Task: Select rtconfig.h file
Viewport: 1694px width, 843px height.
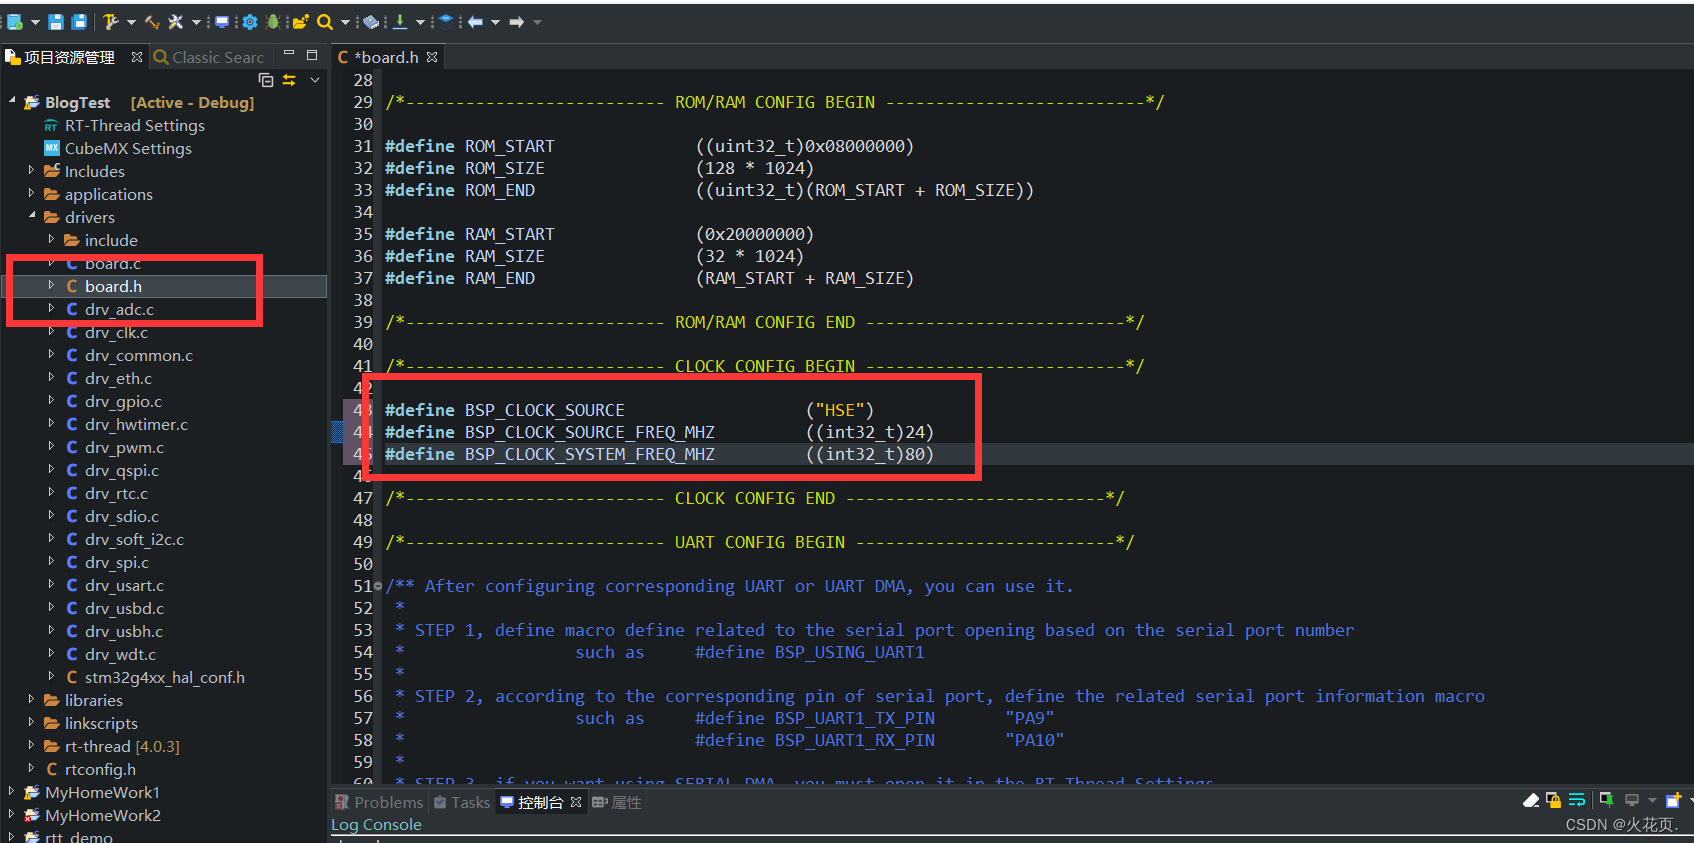Action: [100, 769]
